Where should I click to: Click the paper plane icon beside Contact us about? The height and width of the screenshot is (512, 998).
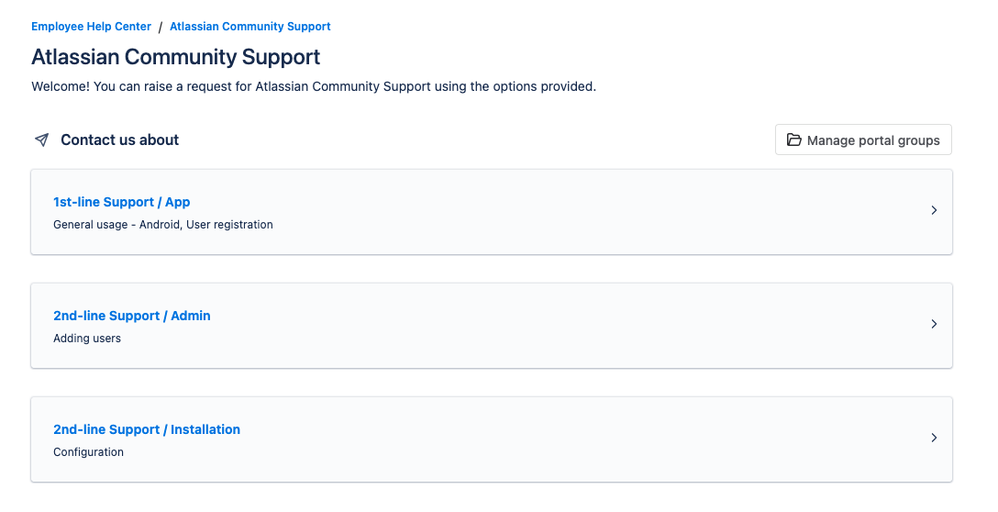pos(41,140)
